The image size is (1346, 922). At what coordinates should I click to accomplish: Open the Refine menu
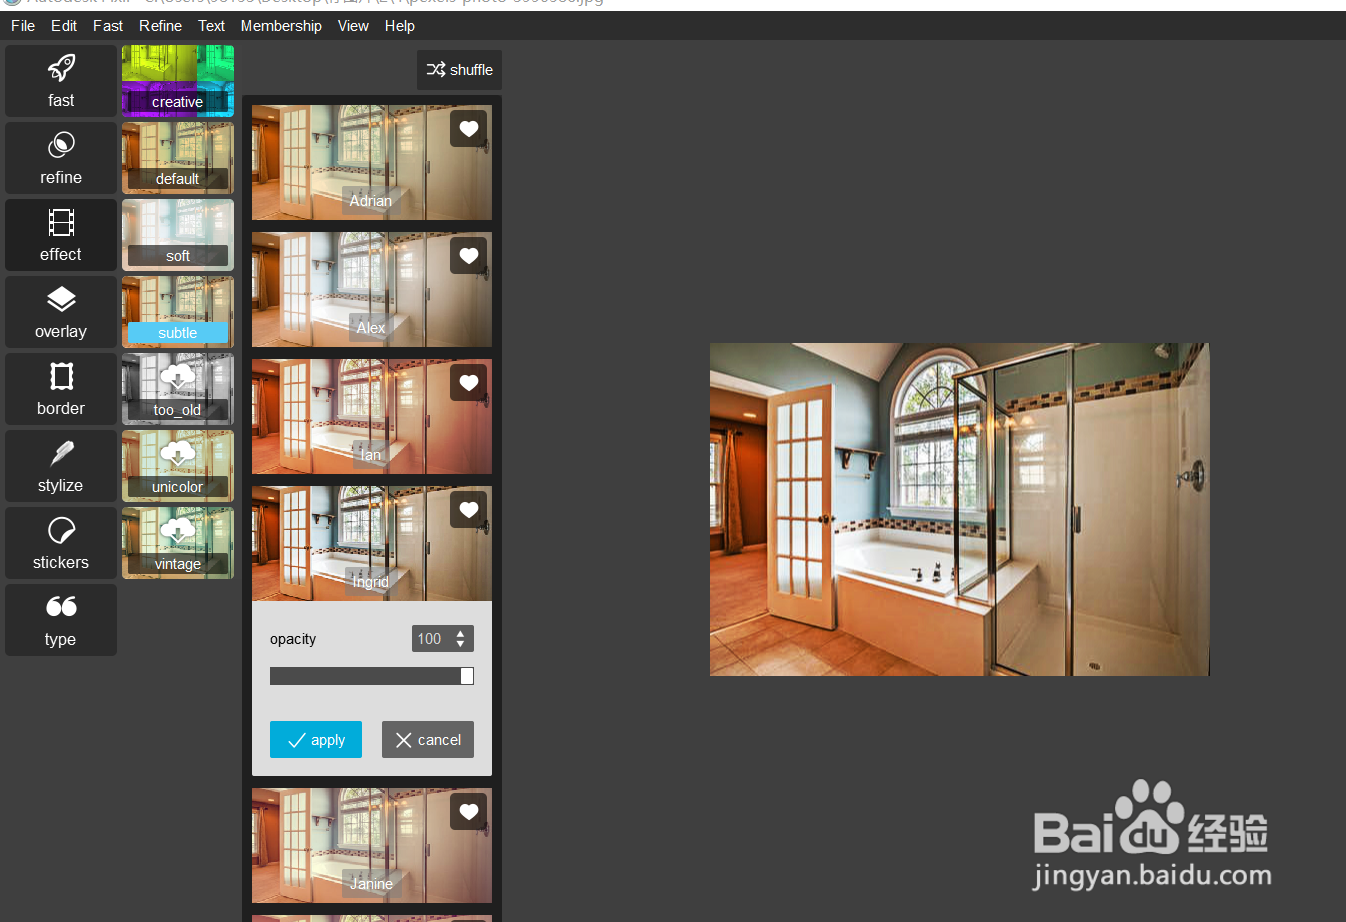click(161, 26)
